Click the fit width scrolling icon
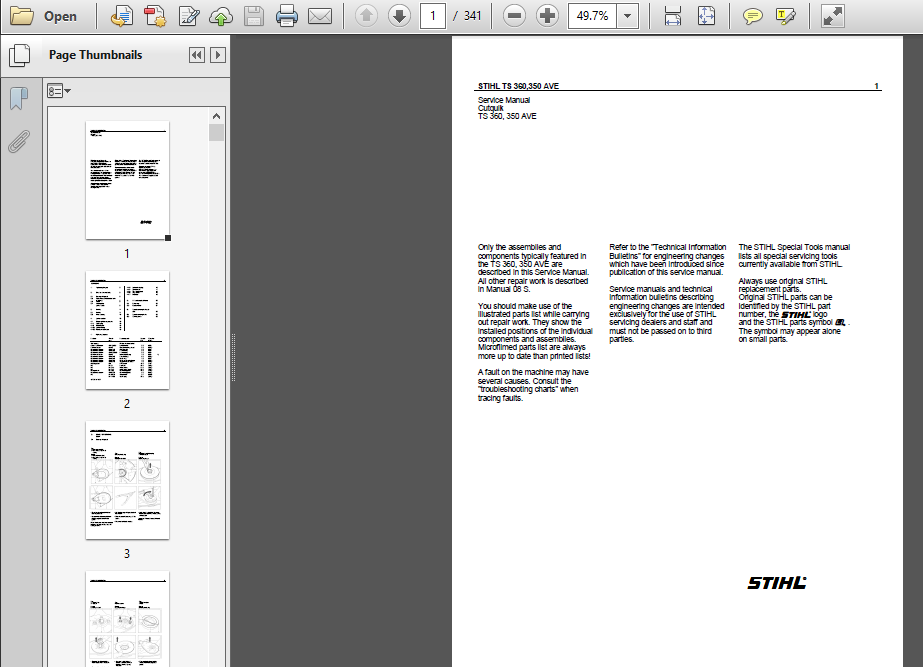This screenshot has height=667, width=923. (x=673, y=16)
